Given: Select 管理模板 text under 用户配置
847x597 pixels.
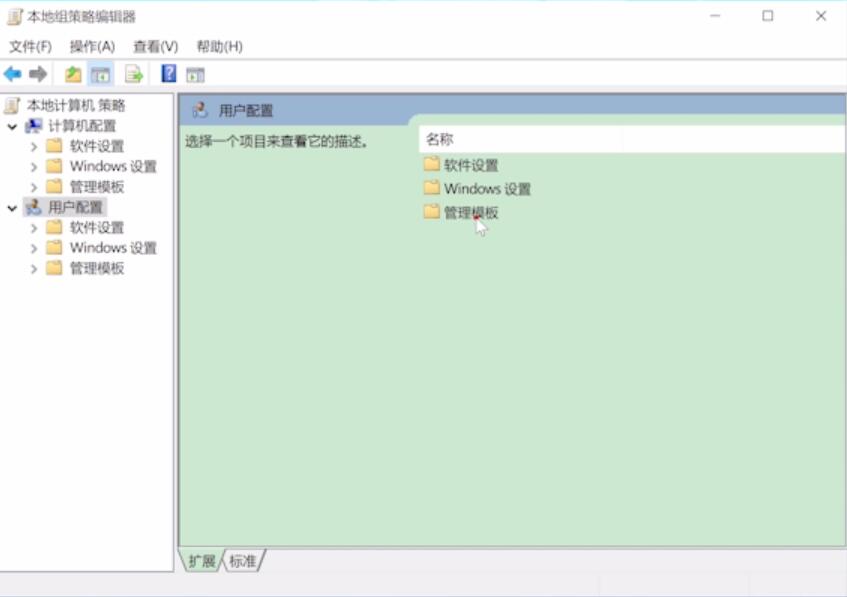Looking at the screenshot, I should click(x=97, y=268).
